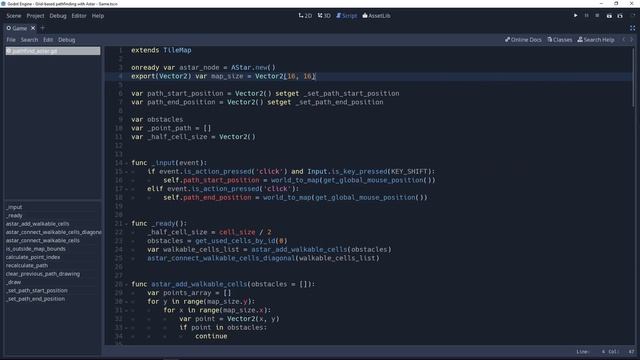Collapse func _ready fold arrow

pyautogui.click(x=126, y=224)
